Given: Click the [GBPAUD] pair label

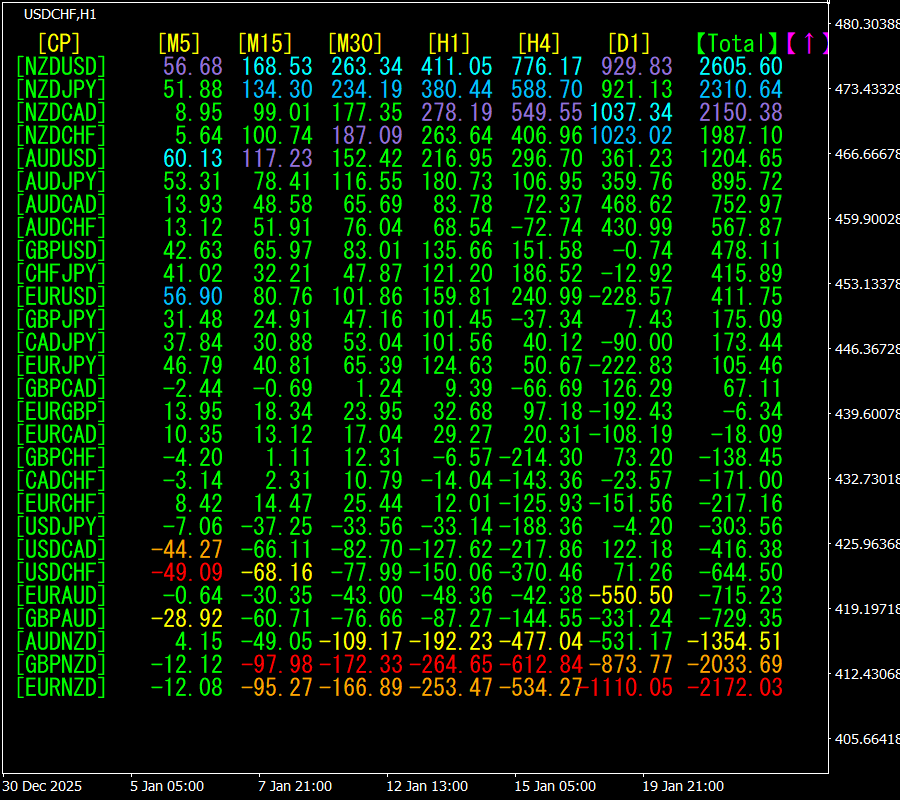Looking at the screenshot, I should coord(61,618).
